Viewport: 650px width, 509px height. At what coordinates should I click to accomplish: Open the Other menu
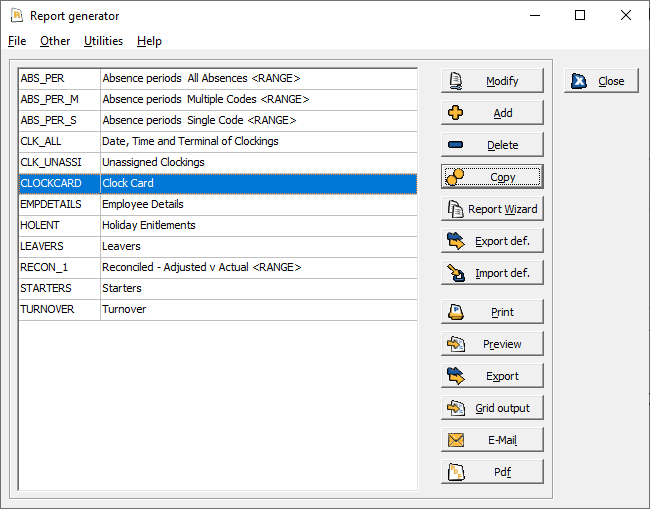(55, 41)
